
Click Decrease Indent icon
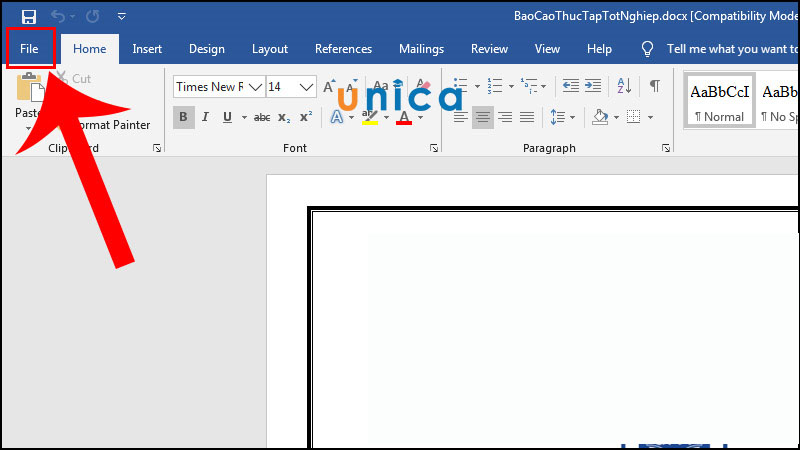point(570,86)
